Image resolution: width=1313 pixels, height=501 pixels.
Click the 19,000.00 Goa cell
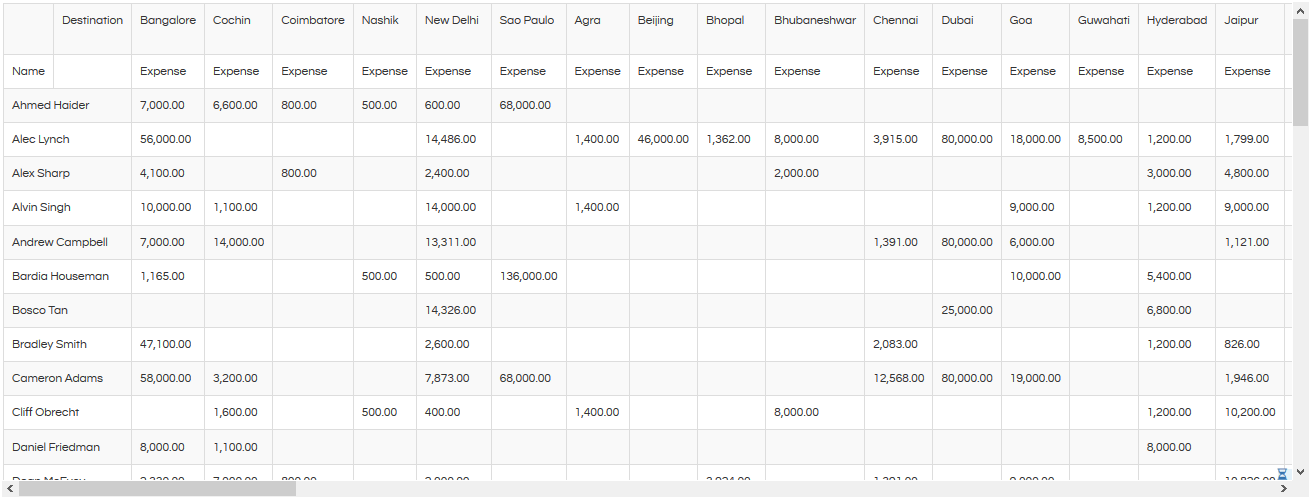(x=1035, y=378)
